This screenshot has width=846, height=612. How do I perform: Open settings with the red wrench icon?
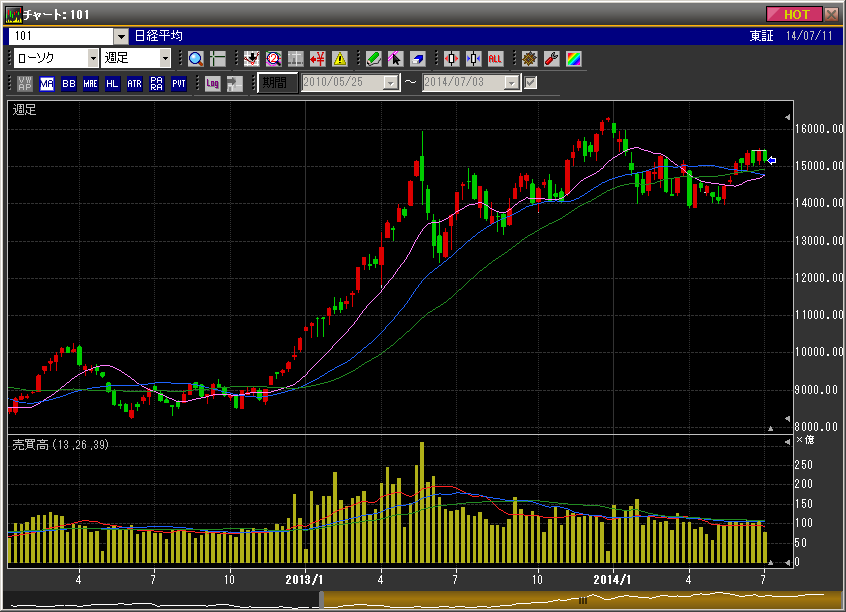tap(550, 59)
